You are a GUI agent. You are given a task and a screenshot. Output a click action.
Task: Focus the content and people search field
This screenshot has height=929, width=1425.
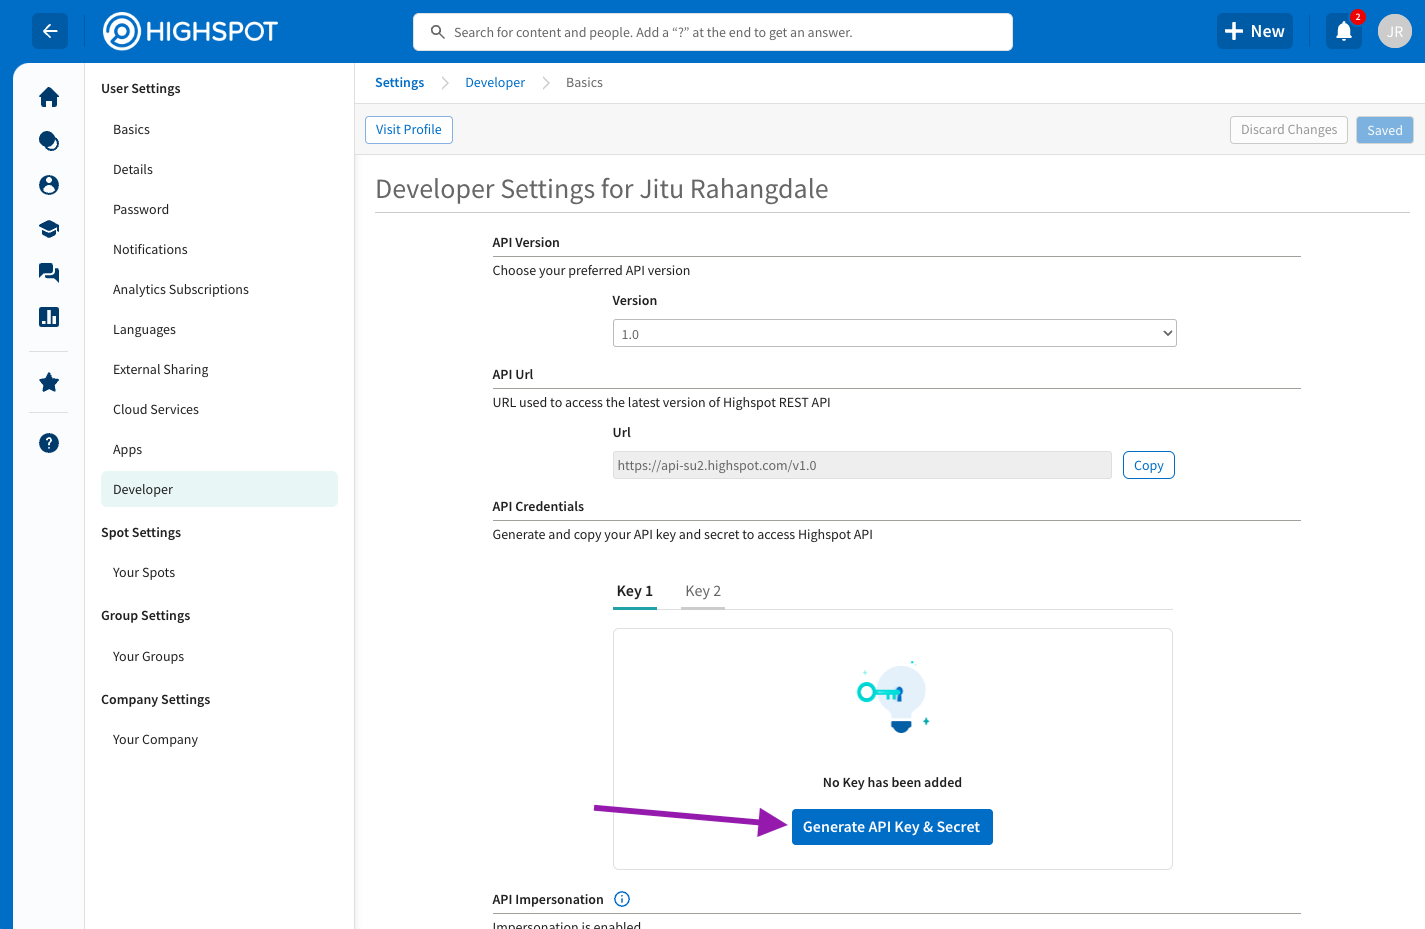[713, 32]
